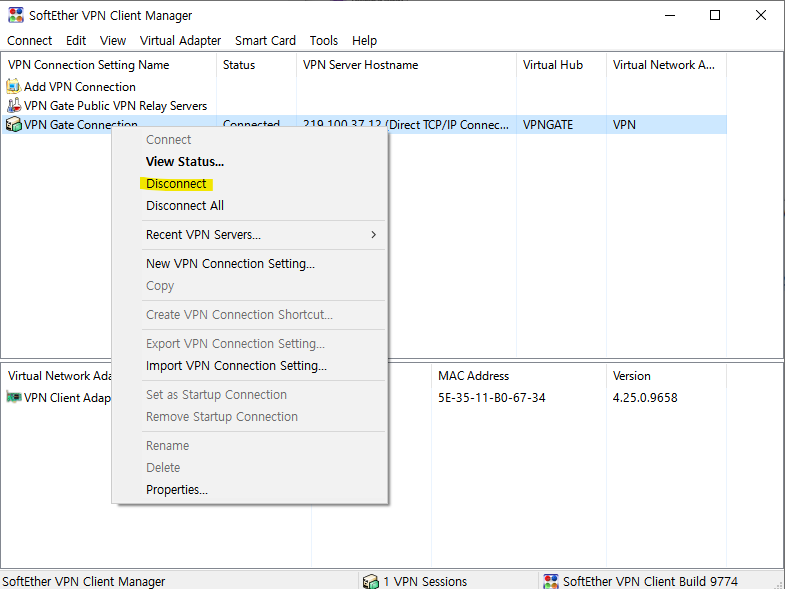Click the Add VPN Connection icon
This screenshot has width=785, height=589.
[14, 86]
